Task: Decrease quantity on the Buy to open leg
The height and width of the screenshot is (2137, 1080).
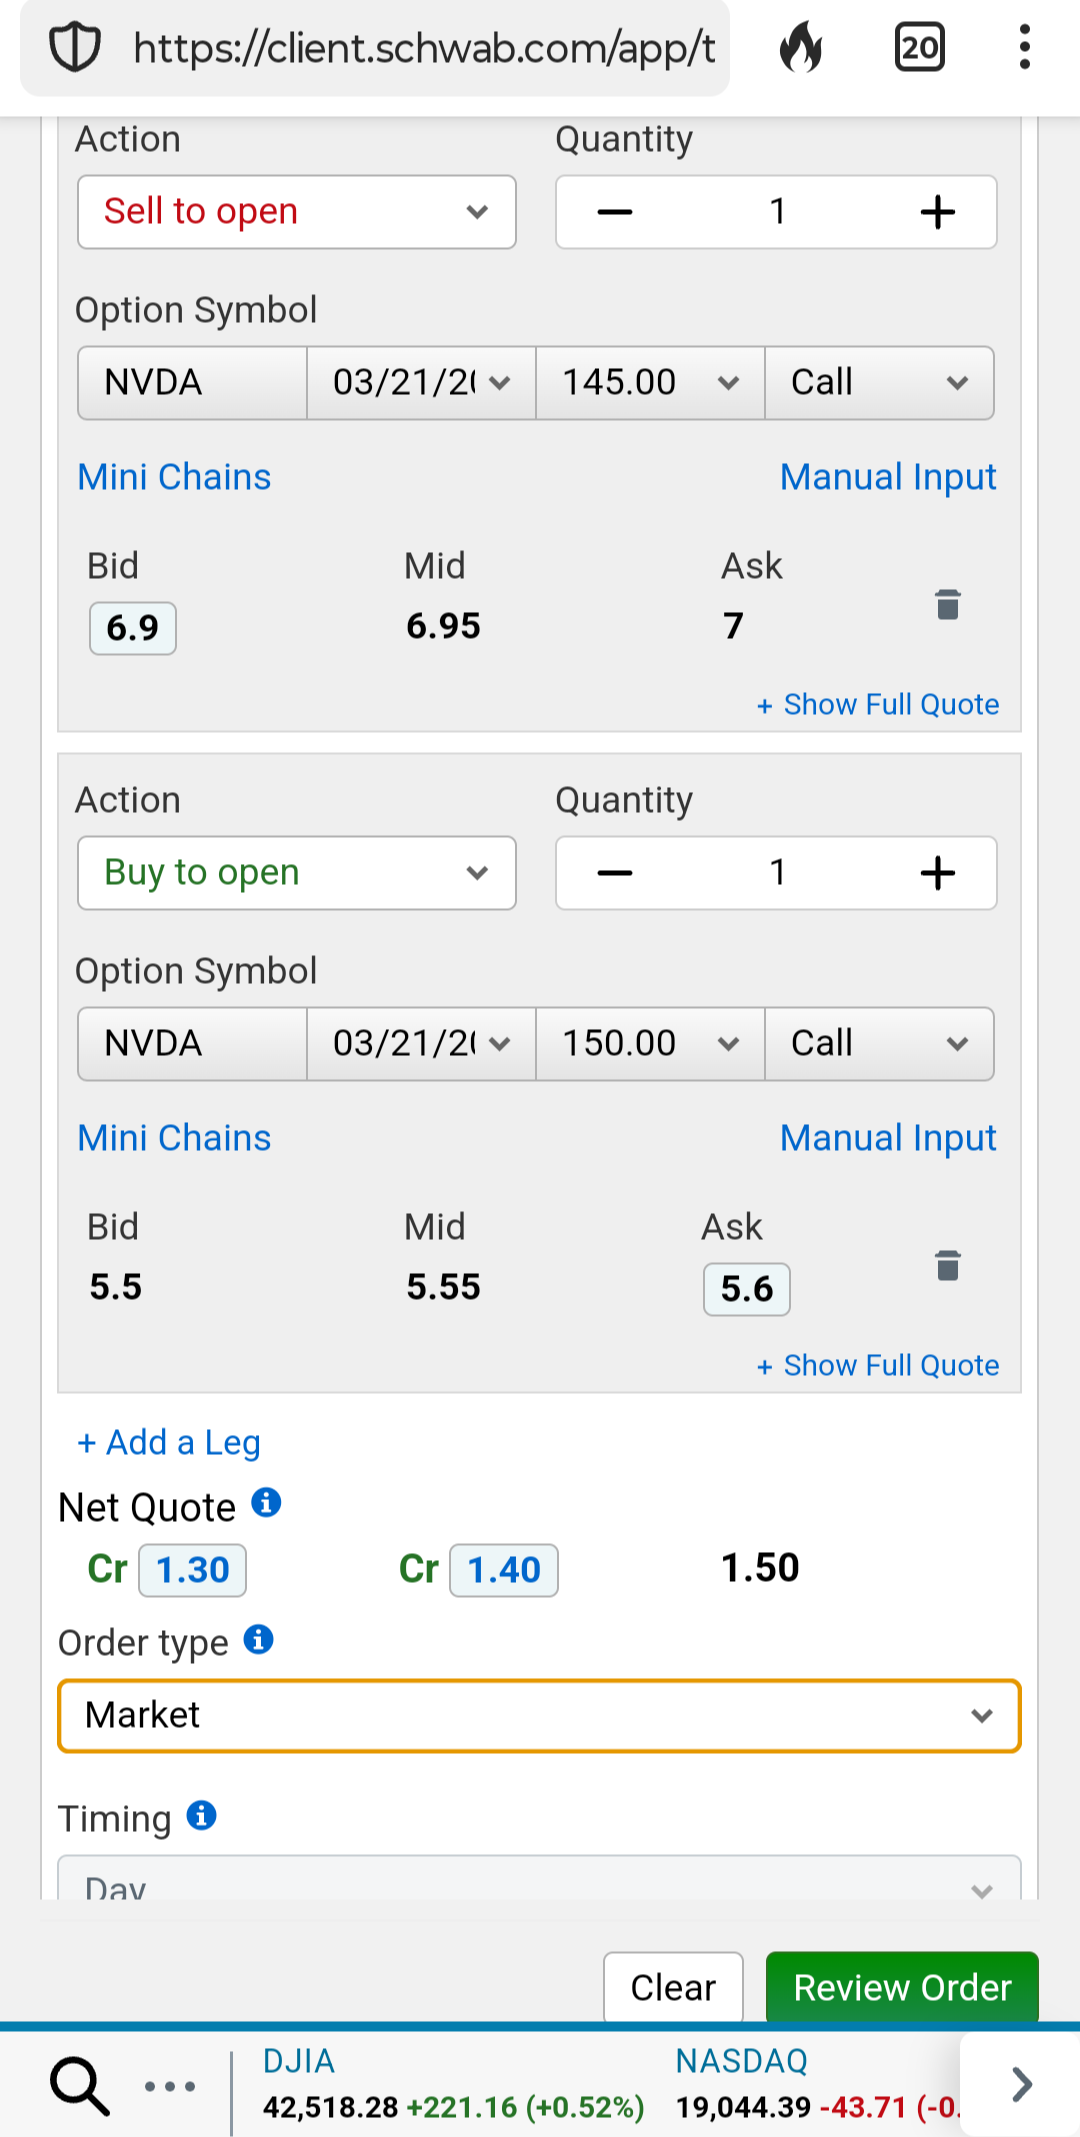Action: click(x=615, y=873)
